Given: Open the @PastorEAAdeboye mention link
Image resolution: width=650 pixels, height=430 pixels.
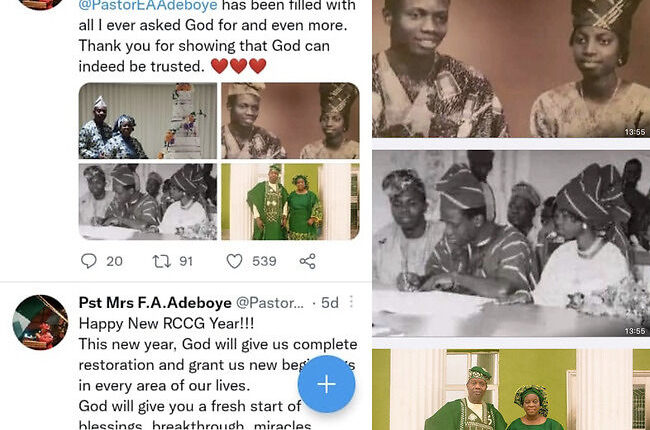Looking at the screenshot, I should point(148,5).
